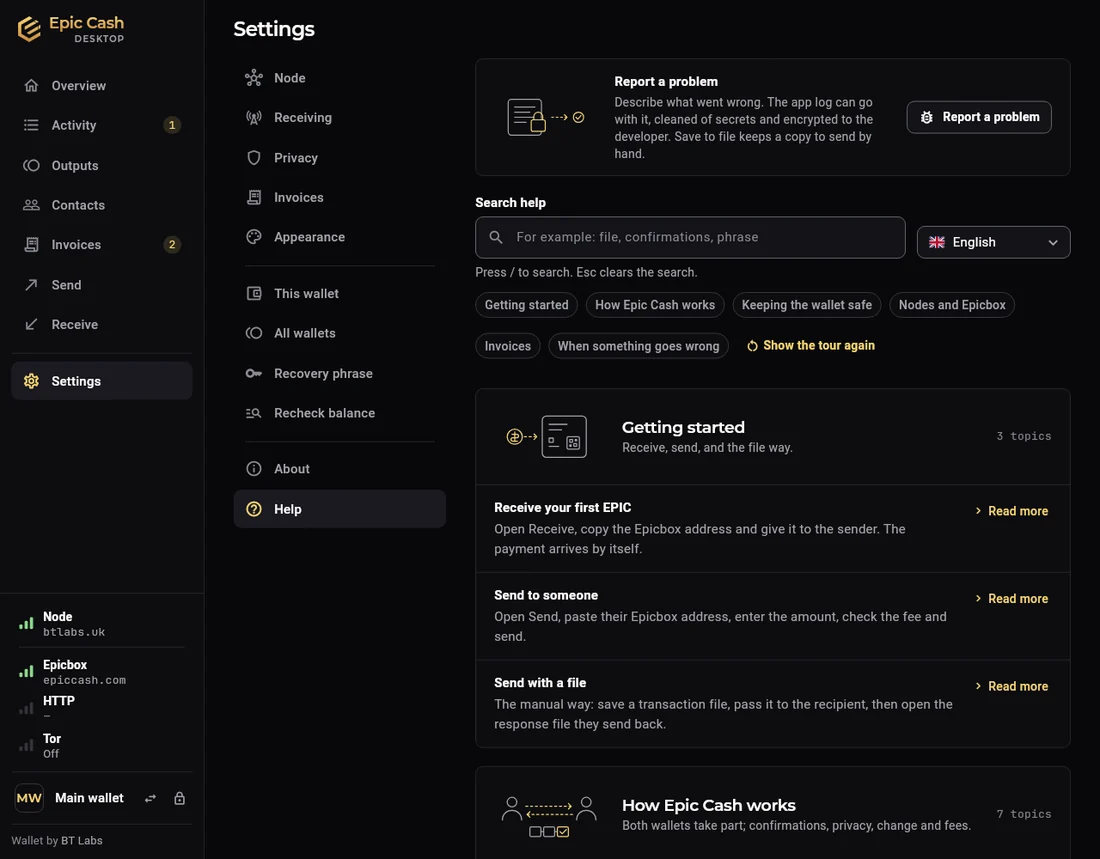The width and height of the screenshot is (1100, 859).
Task: Open Overview via the home icon
Action: [x=31, y=86]
